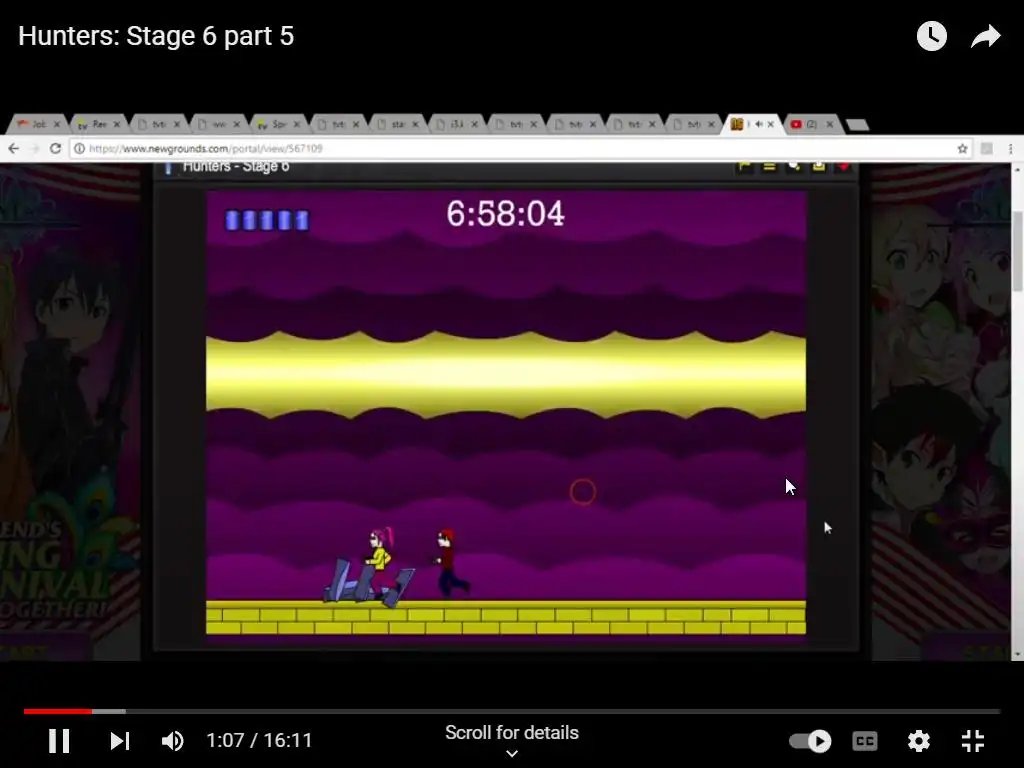Expand the Scroll for details chevron
This screenshot has height=768, width=1024.
click(512, 754)
